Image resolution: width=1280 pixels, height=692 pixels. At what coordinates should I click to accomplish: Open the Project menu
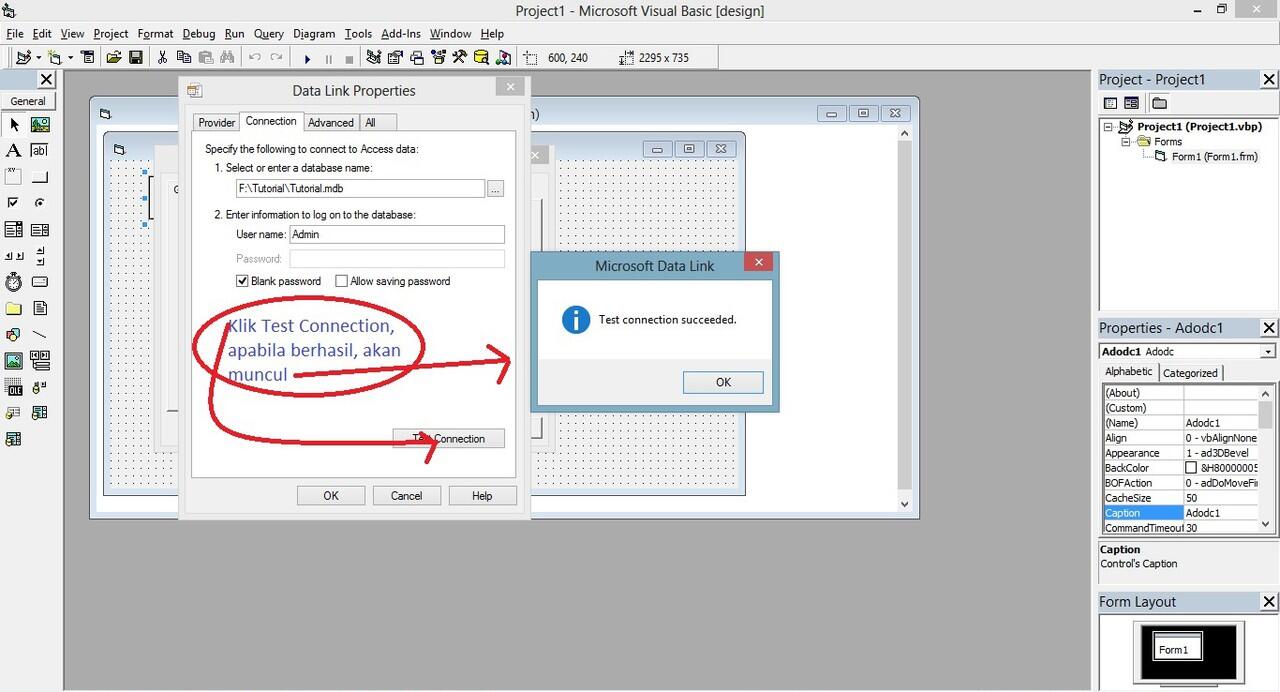(x=111, y=33)
